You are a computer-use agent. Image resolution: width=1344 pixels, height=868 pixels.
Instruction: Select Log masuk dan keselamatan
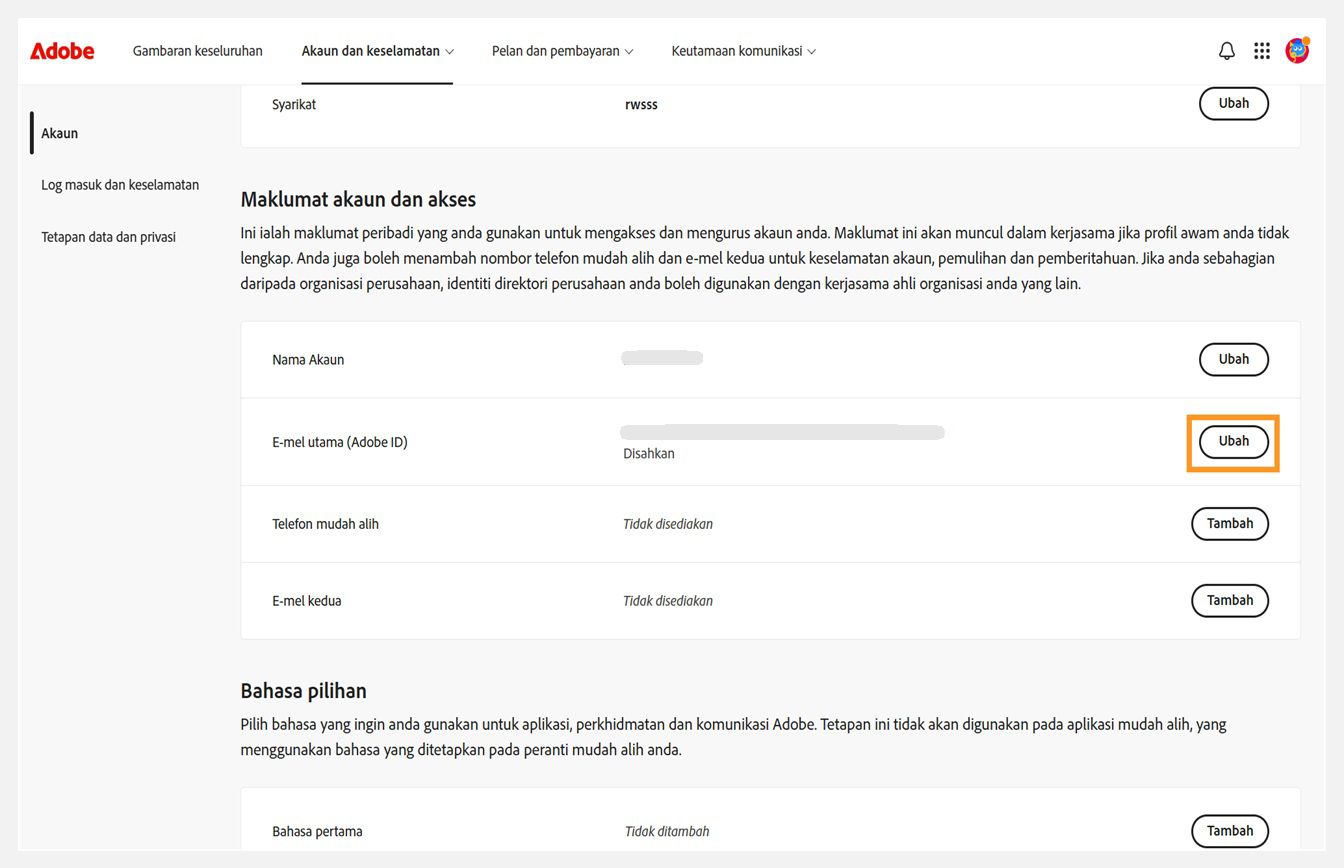click(x=119, y=184)
